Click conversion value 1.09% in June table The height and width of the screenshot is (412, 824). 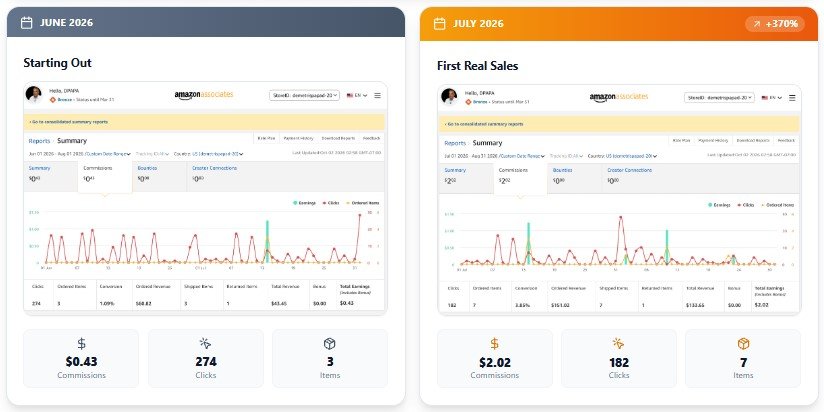tap(107, 304)
